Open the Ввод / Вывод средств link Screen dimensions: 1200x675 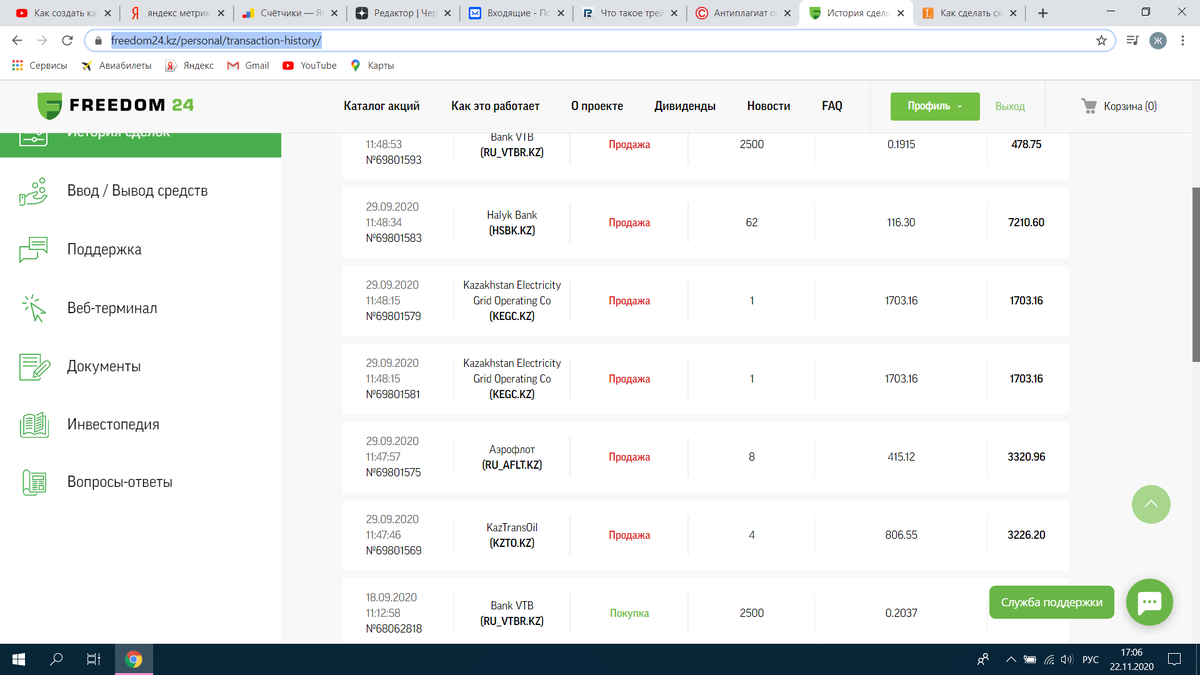[137, 191]
